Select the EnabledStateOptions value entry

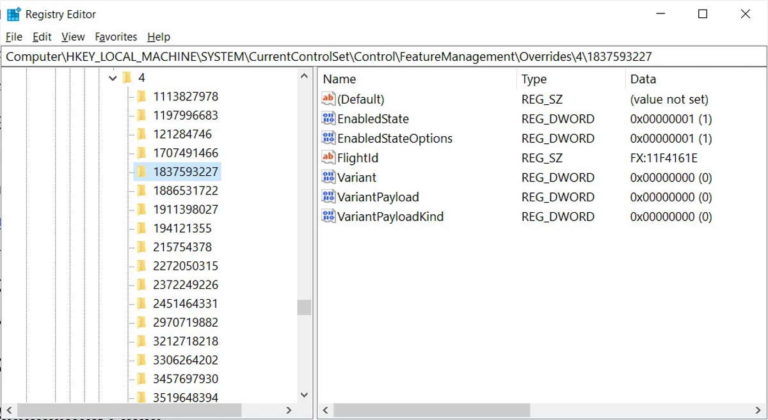point(394,138)
